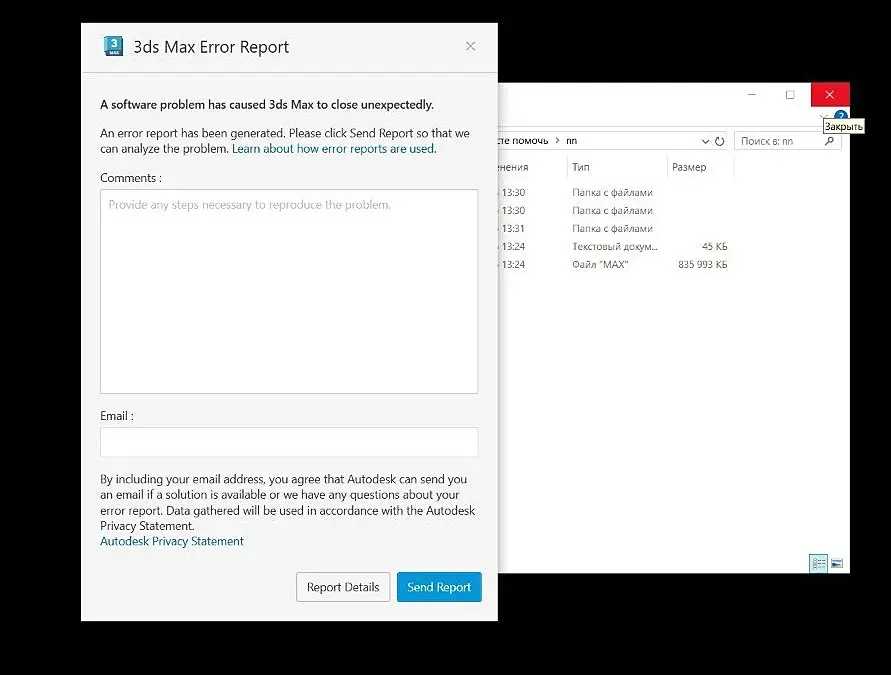Open the error reports usage link

click(x=334, y=149)
